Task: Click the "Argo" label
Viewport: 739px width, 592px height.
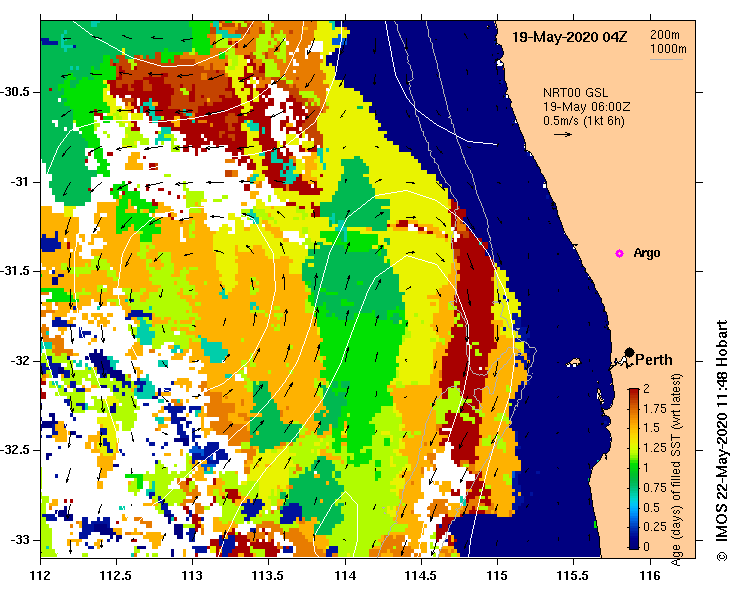Action: click(x=647, y=253)
